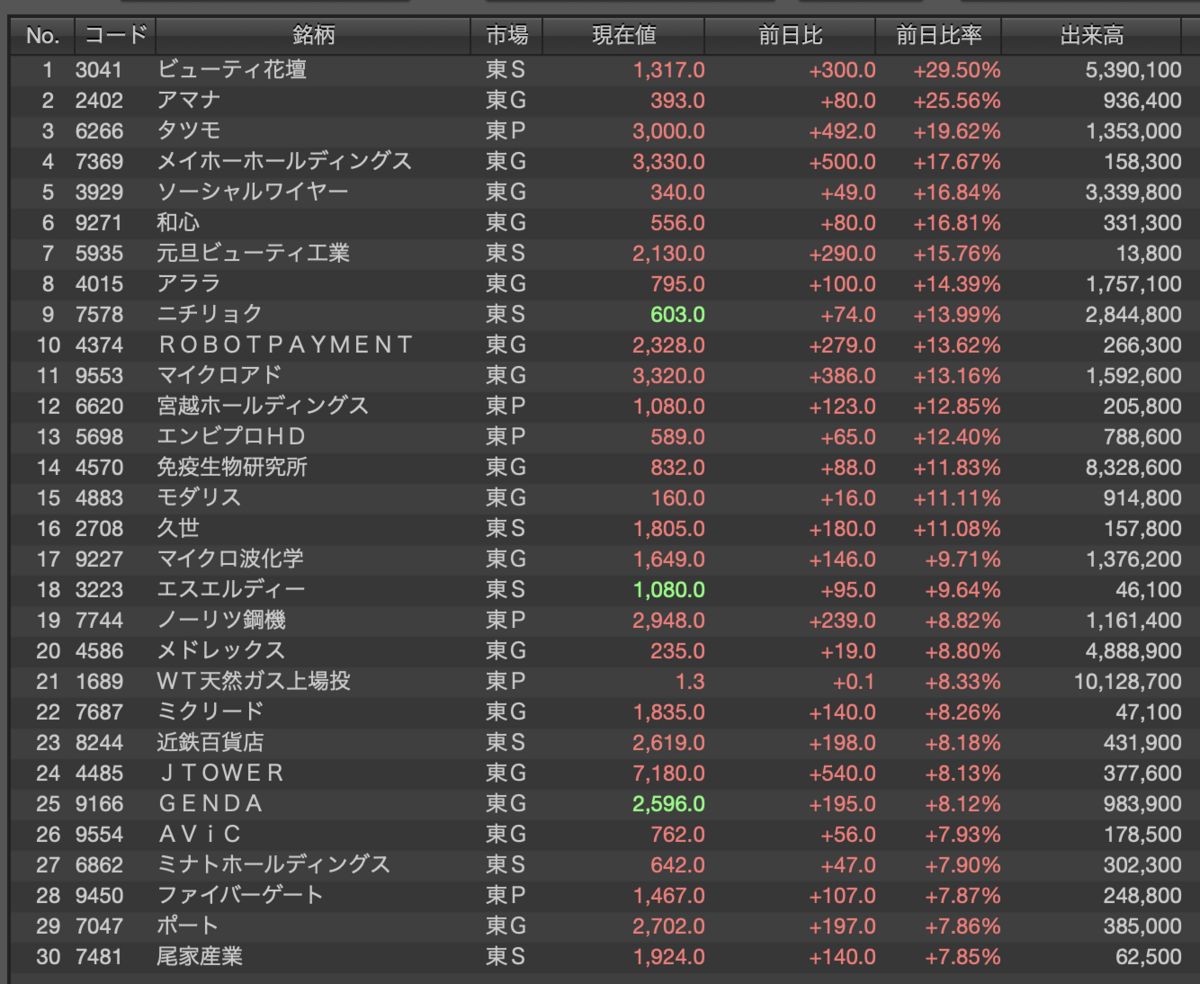Click the change rate +29.50%

pos(956,70)
